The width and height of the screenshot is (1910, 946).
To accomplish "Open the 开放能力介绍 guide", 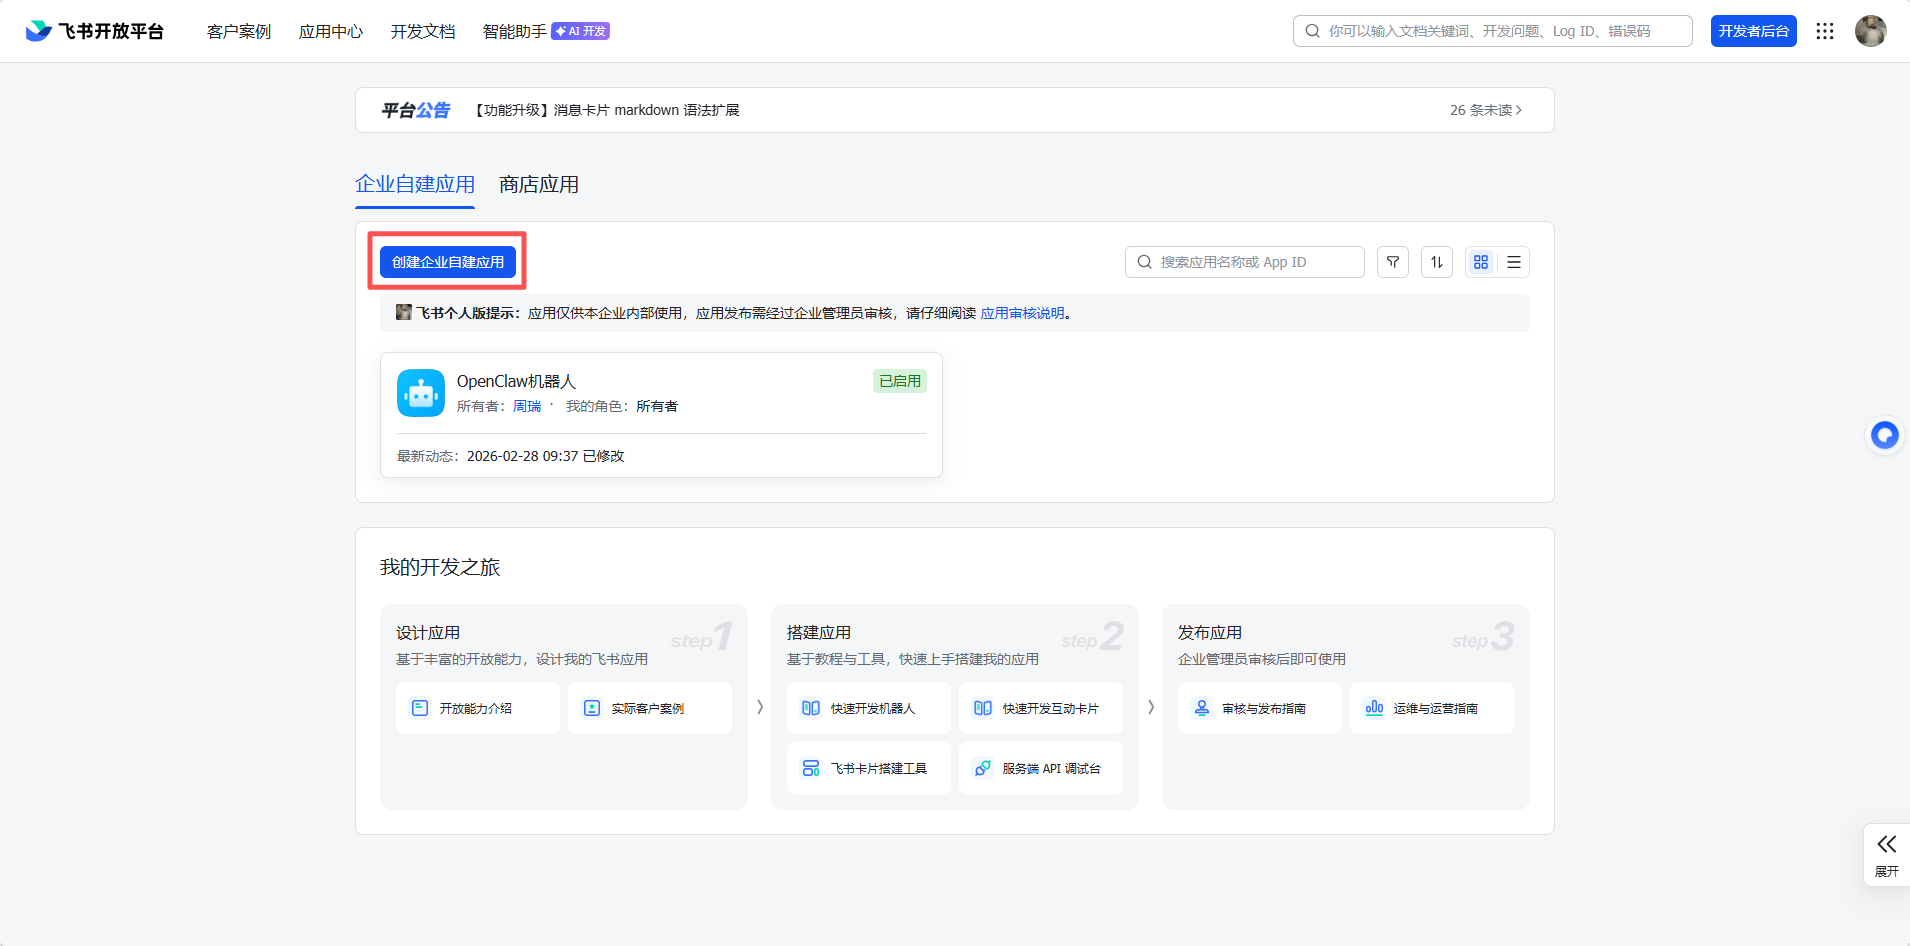I will (x=478, y=708).
